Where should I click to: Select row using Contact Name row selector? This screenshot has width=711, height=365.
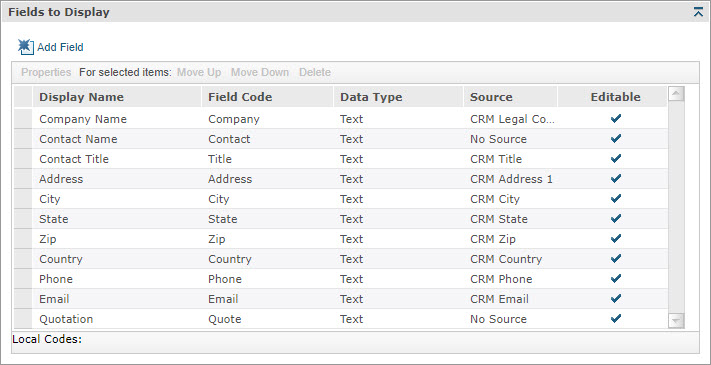point(23,139)
